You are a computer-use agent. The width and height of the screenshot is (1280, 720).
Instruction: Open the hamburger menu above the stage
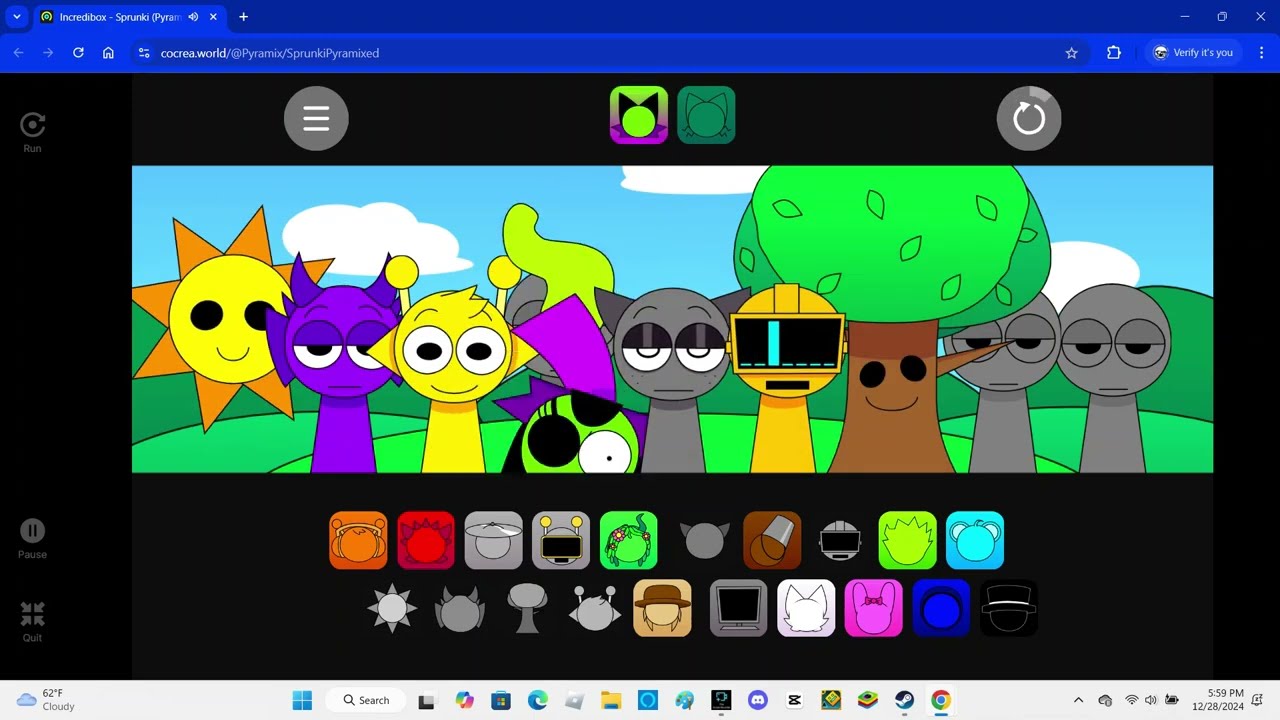[x=316, y=118]
